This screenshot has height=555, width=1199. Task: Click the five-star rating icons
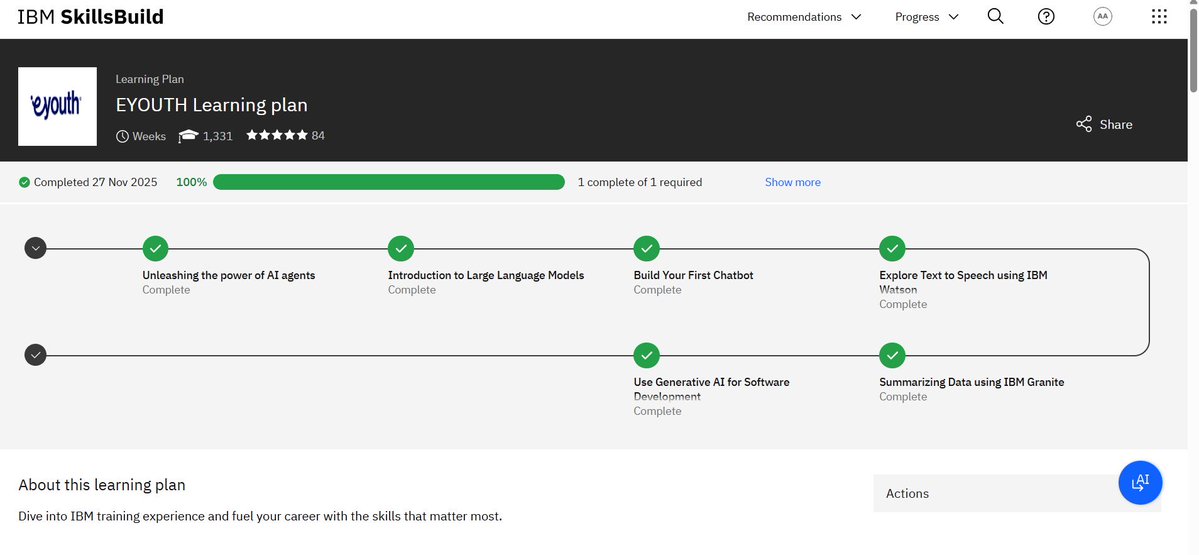(277, 135)
